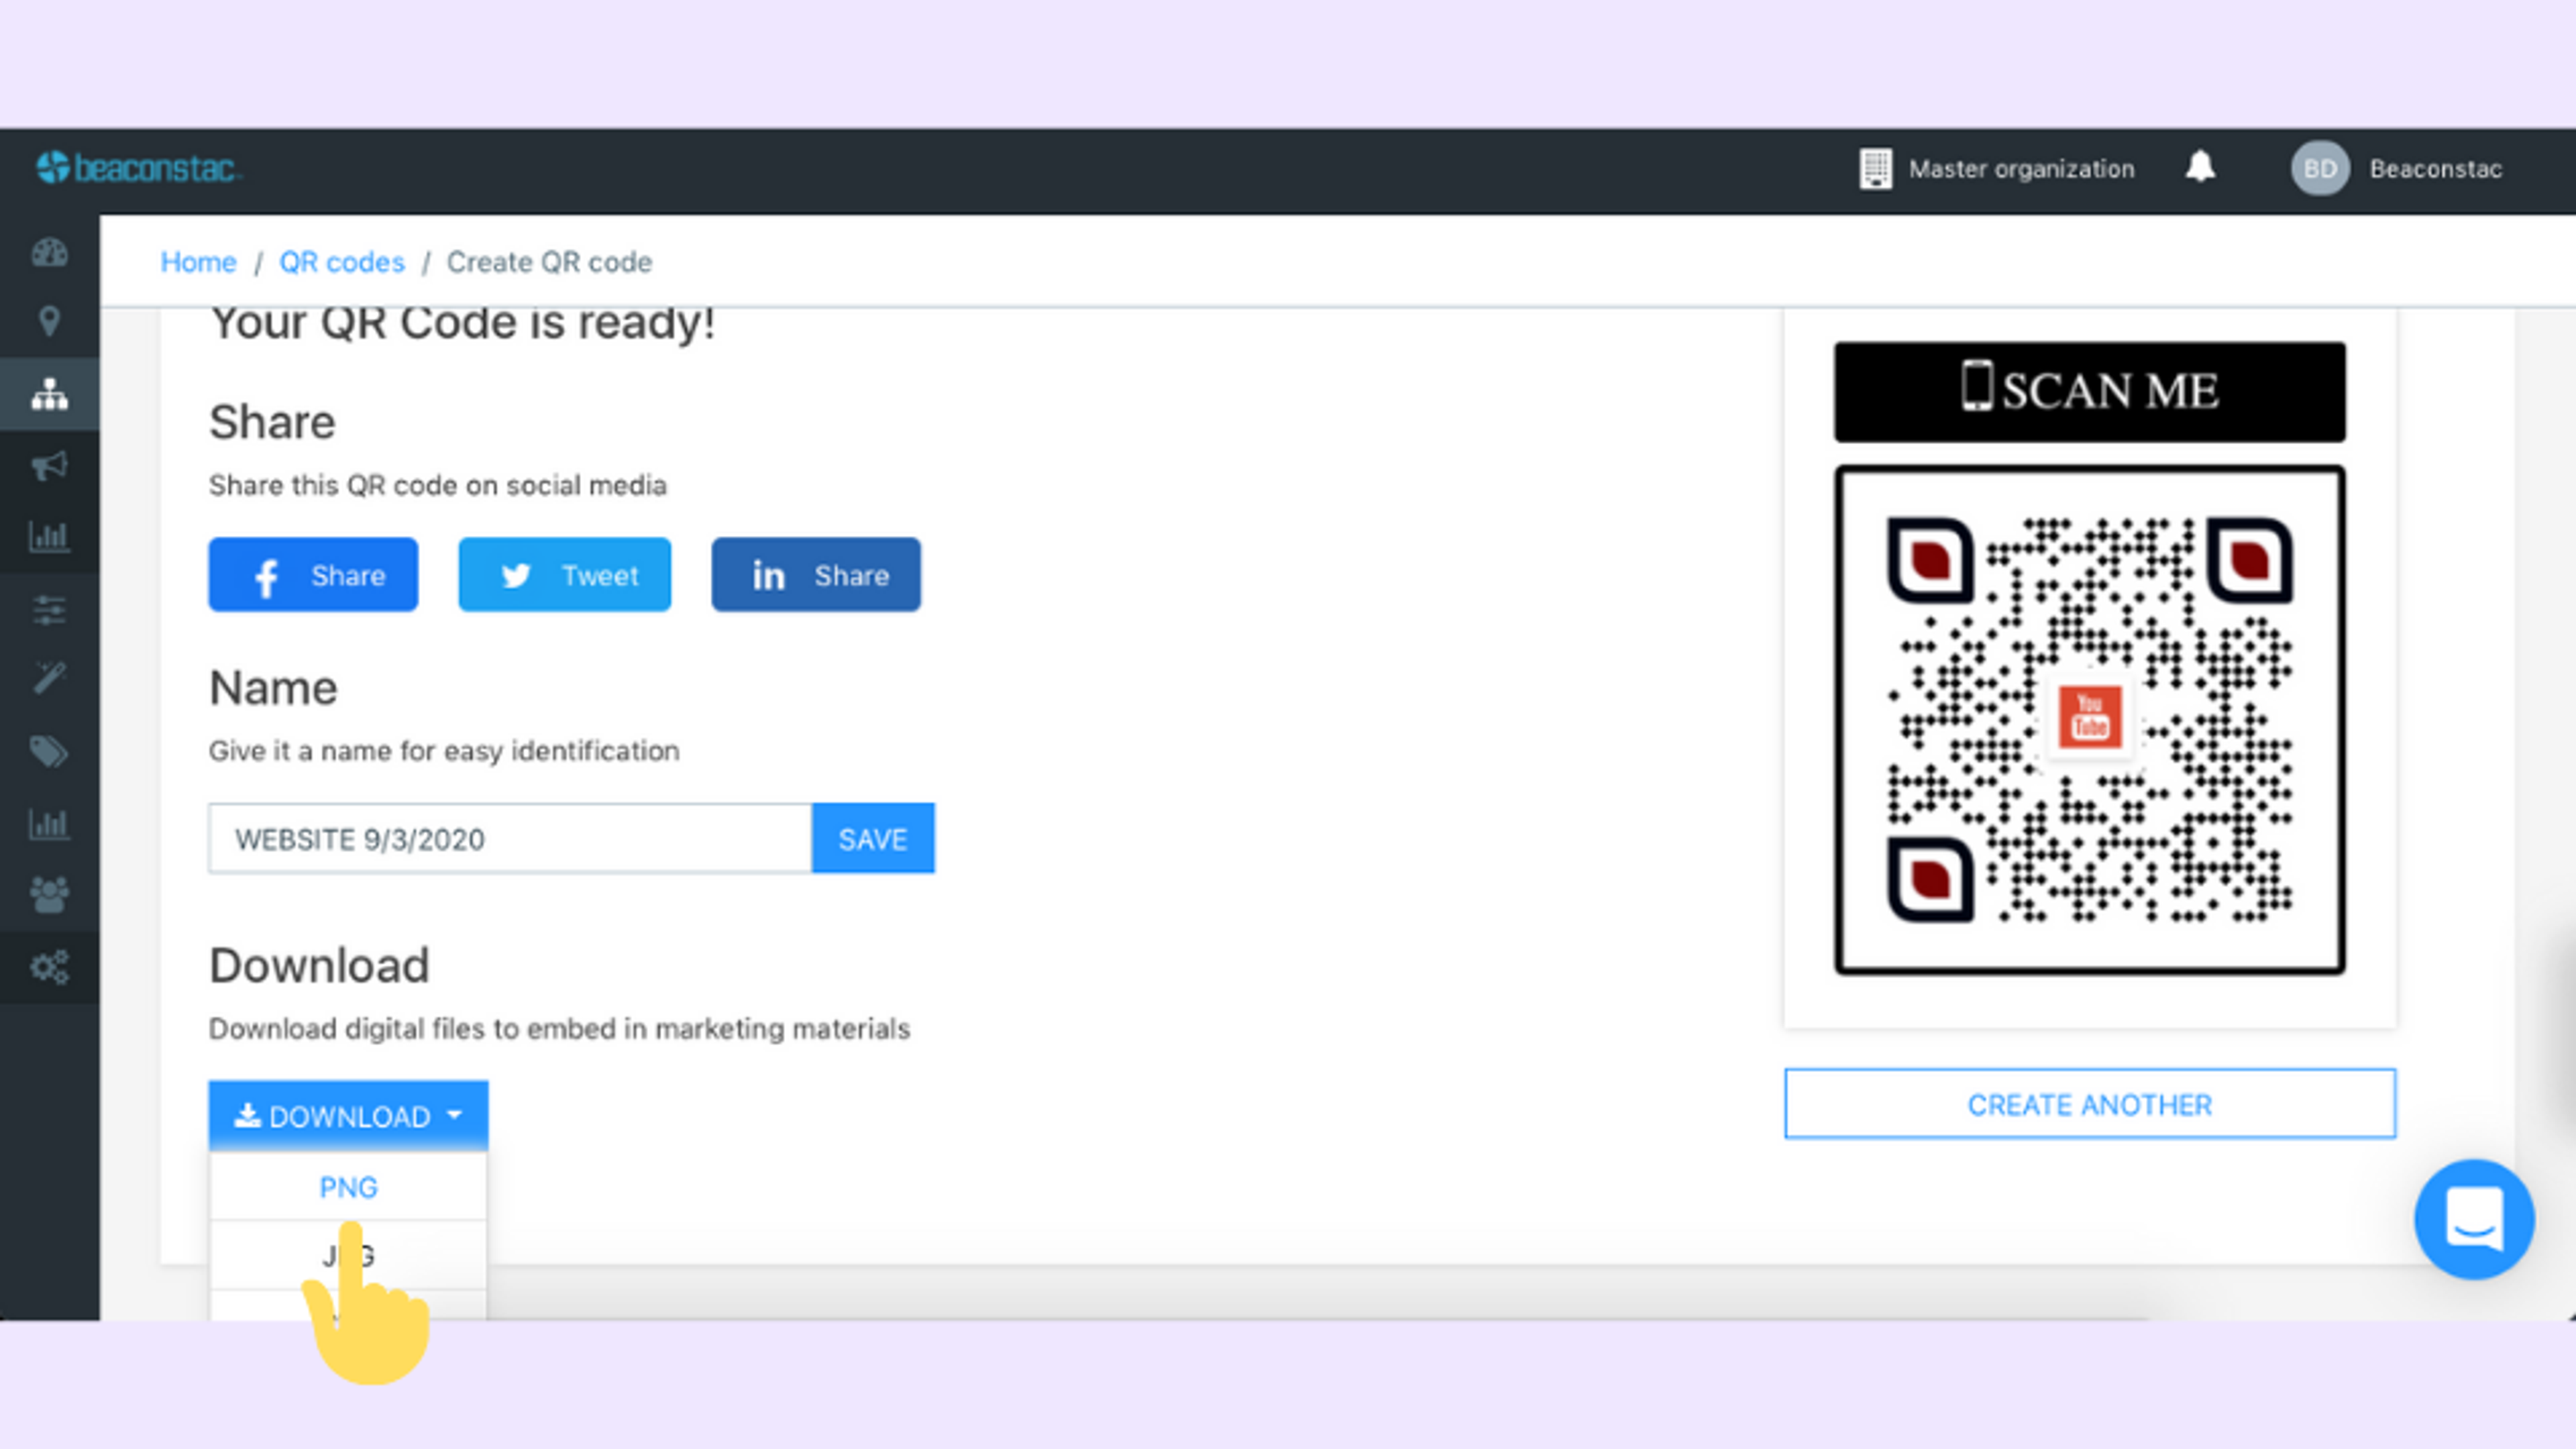
Task: Open the megaphone campaigns icon in sidebar
Action: tap(49, 466)
